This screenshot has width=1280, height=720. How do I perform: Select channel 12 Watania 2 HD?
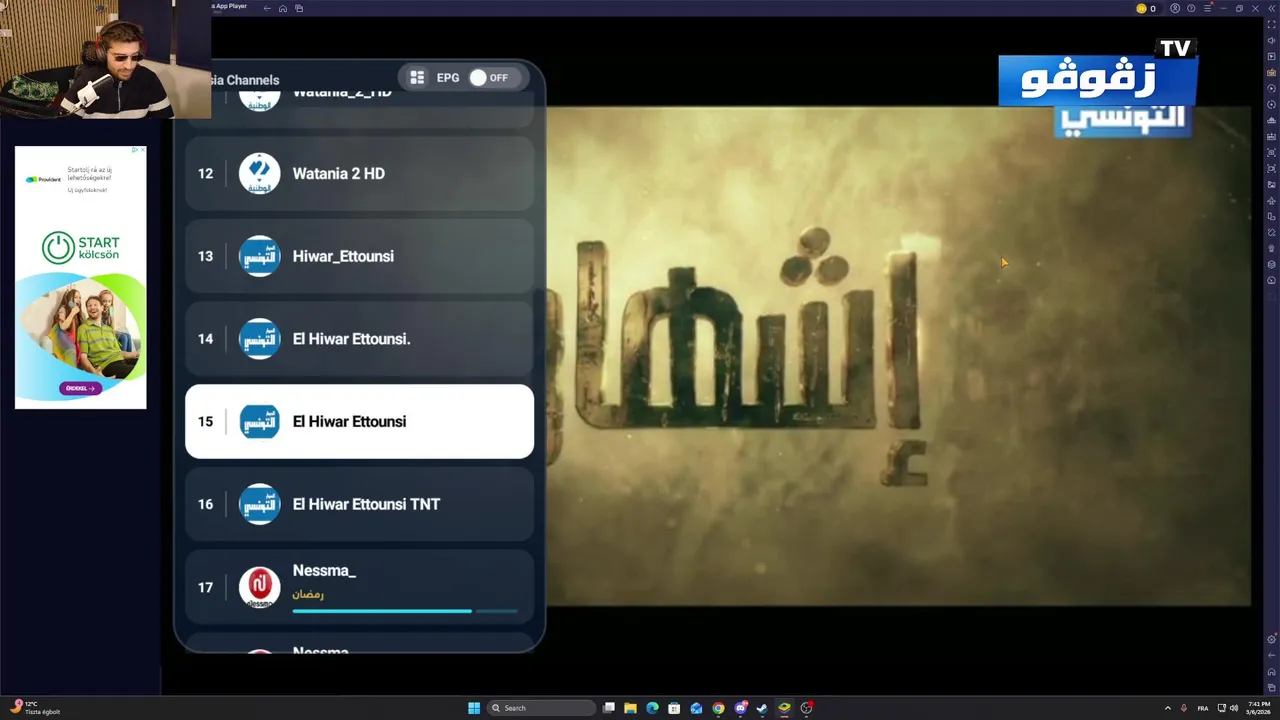tap(359, 173)
